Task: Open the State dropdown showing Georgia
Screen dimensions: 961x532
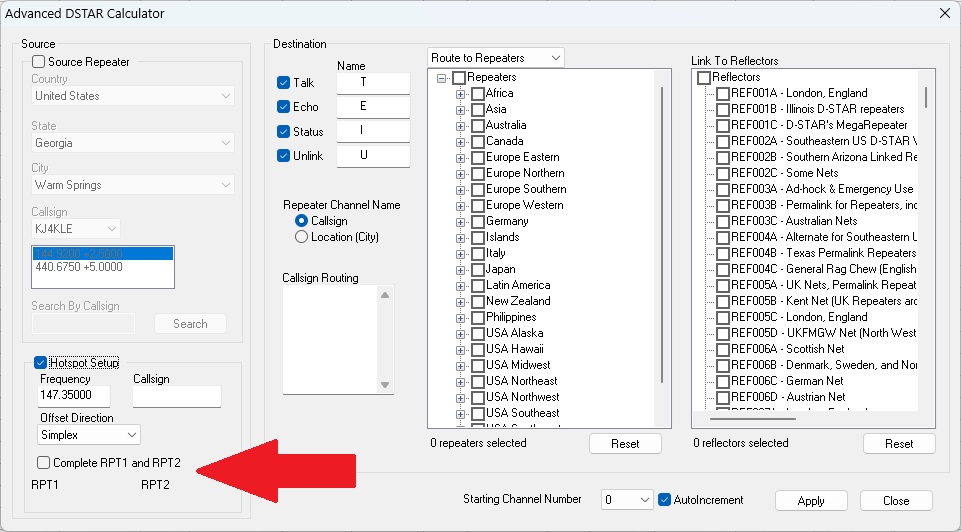Action: 132,143
